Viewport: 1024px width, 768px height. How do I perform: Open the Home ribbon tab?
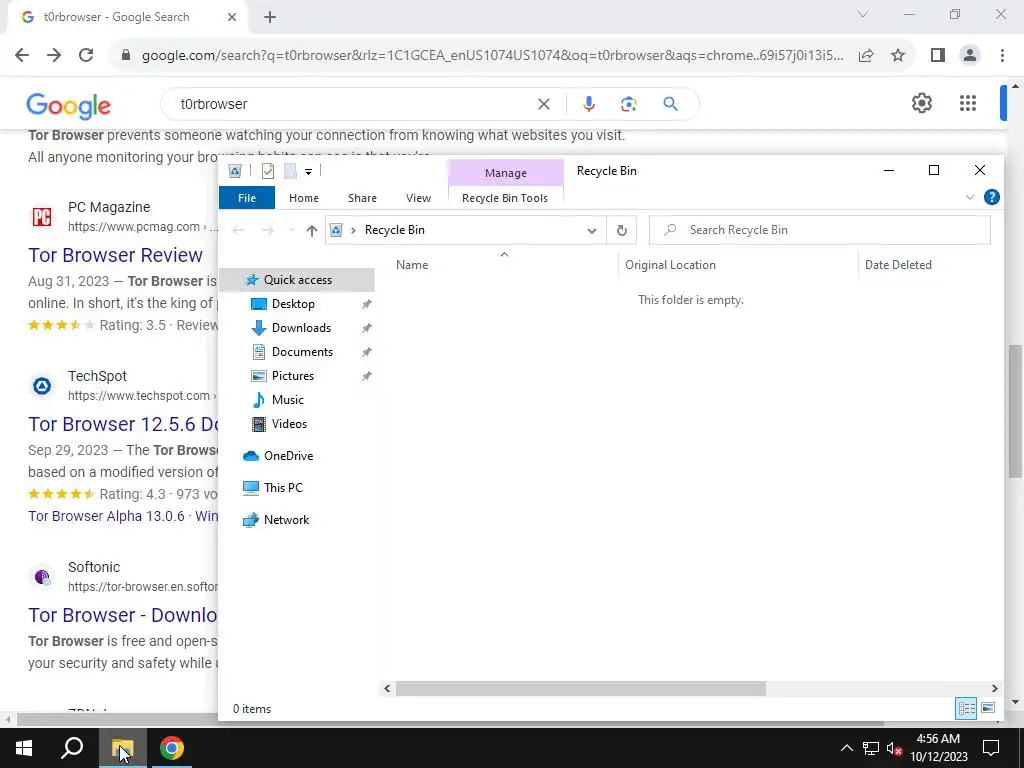(x=304, y=198)
